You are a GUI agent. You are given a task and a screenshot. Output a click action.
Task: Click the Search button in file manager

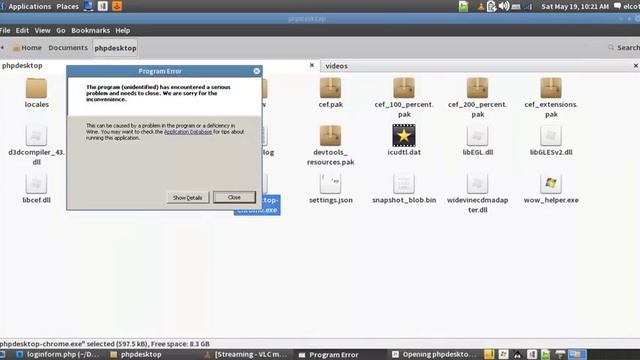pyautogui.click(x=624, y=48)
